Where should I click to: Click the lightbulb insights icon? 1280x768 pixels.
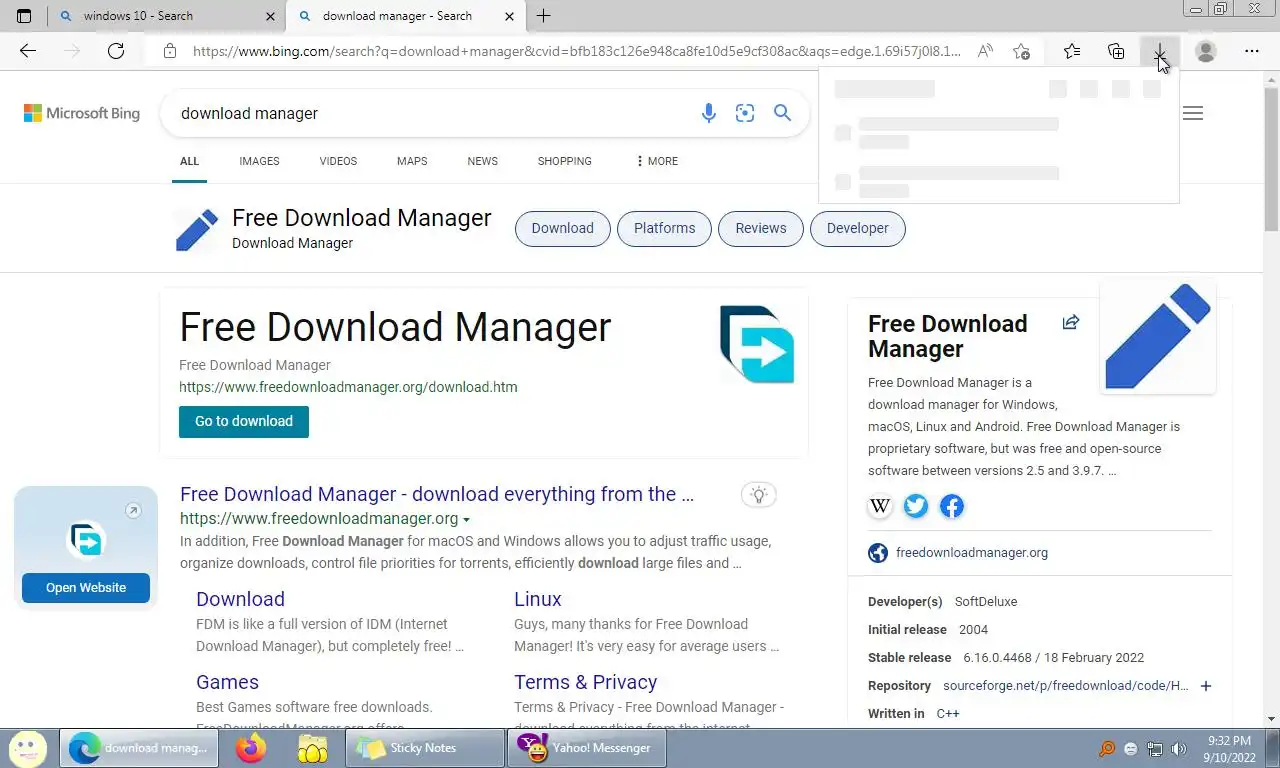coord(759,494)
